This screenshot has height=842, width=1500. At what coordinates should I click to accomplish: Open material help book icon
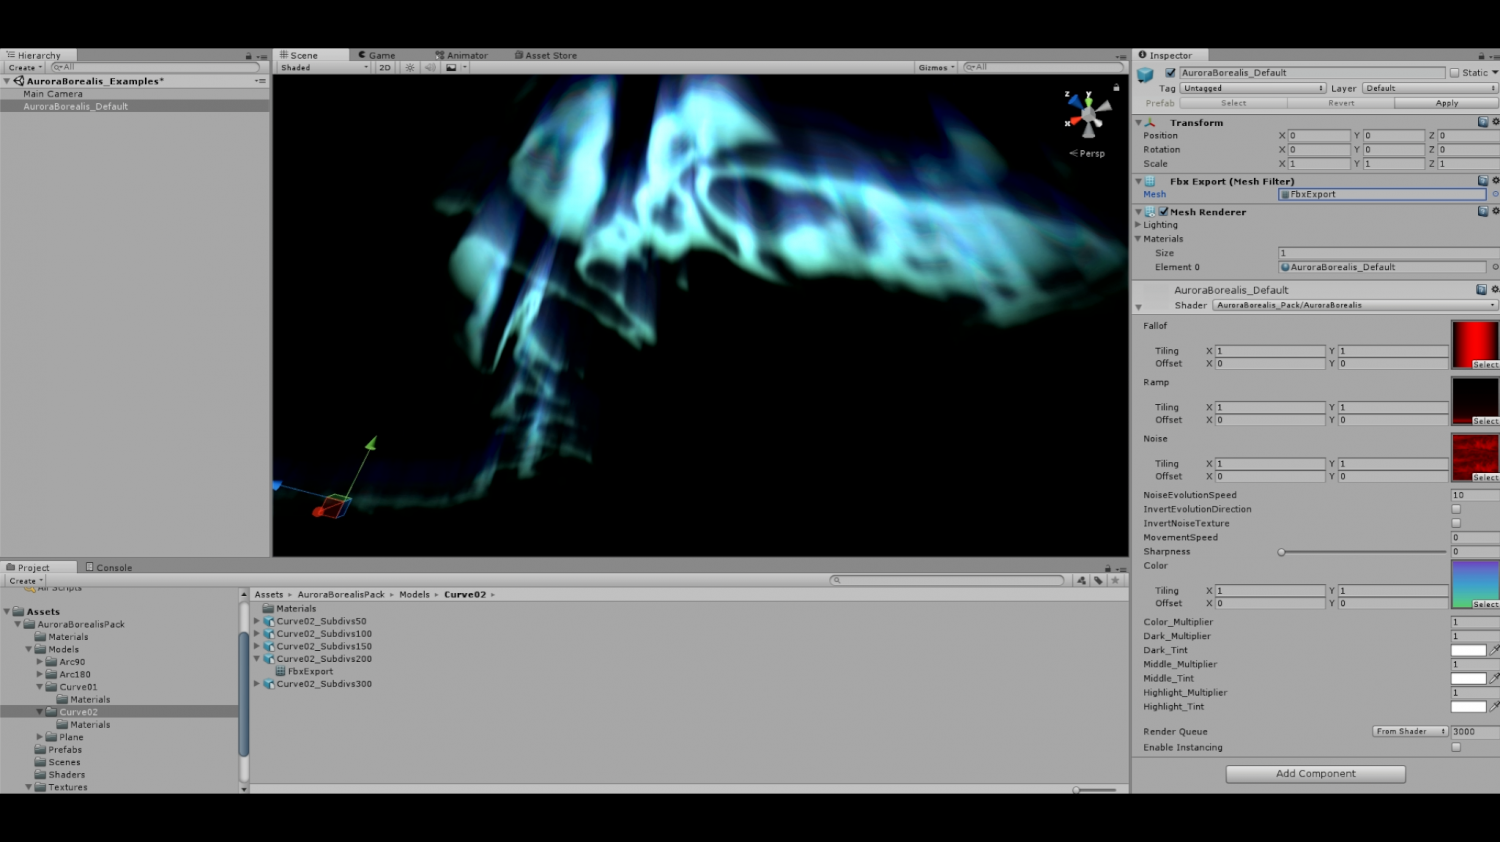click(x=1482, y=289)
